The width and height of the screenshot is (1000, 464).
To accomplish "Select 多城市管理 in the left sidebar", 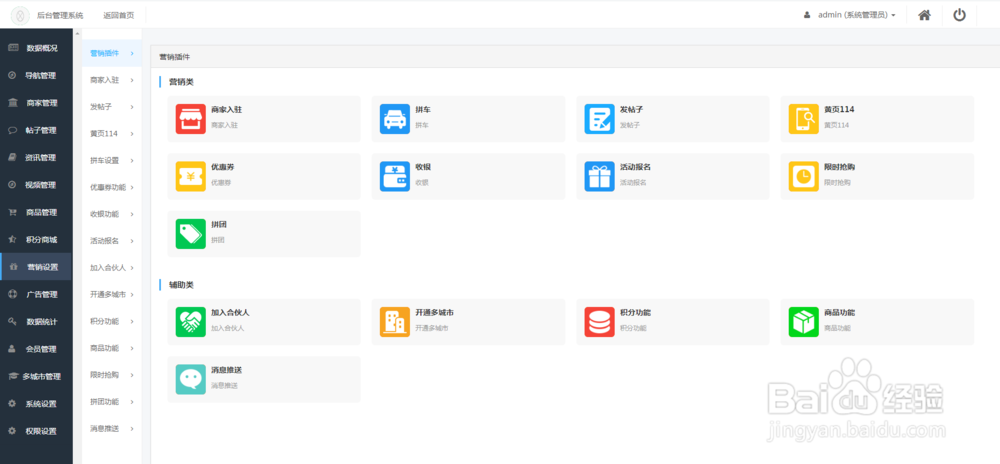I will point(36,376).
